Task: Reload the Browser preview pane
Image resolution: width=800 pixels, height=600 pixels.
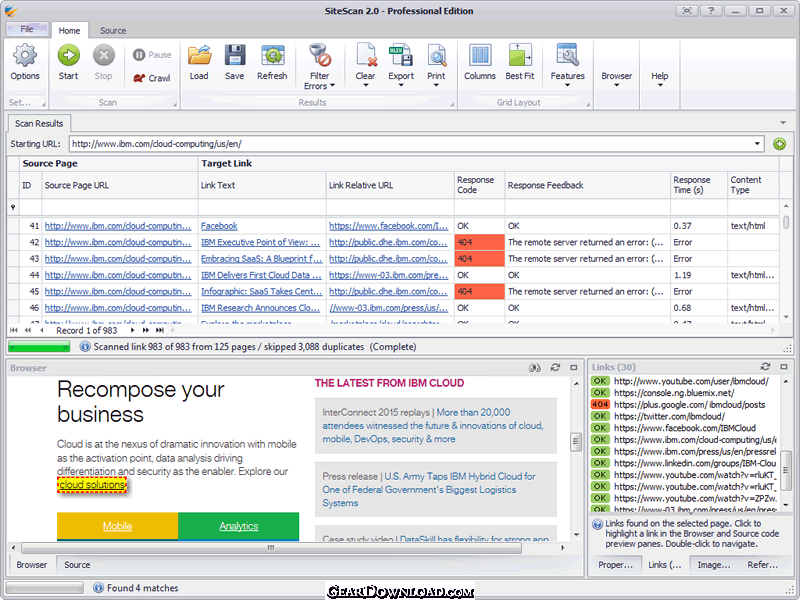Action: (x=555, y=367)
